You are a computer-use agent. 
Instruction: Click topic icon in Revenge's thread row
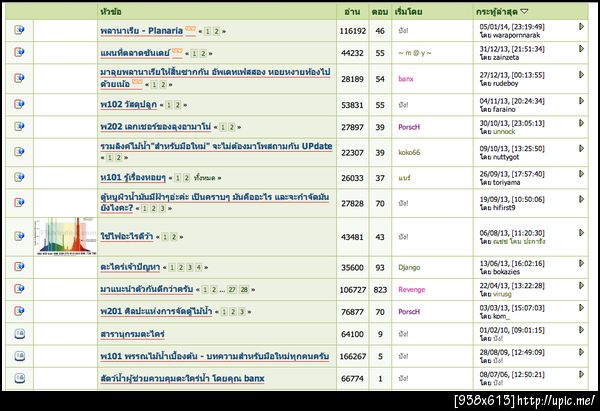[19, 289]
